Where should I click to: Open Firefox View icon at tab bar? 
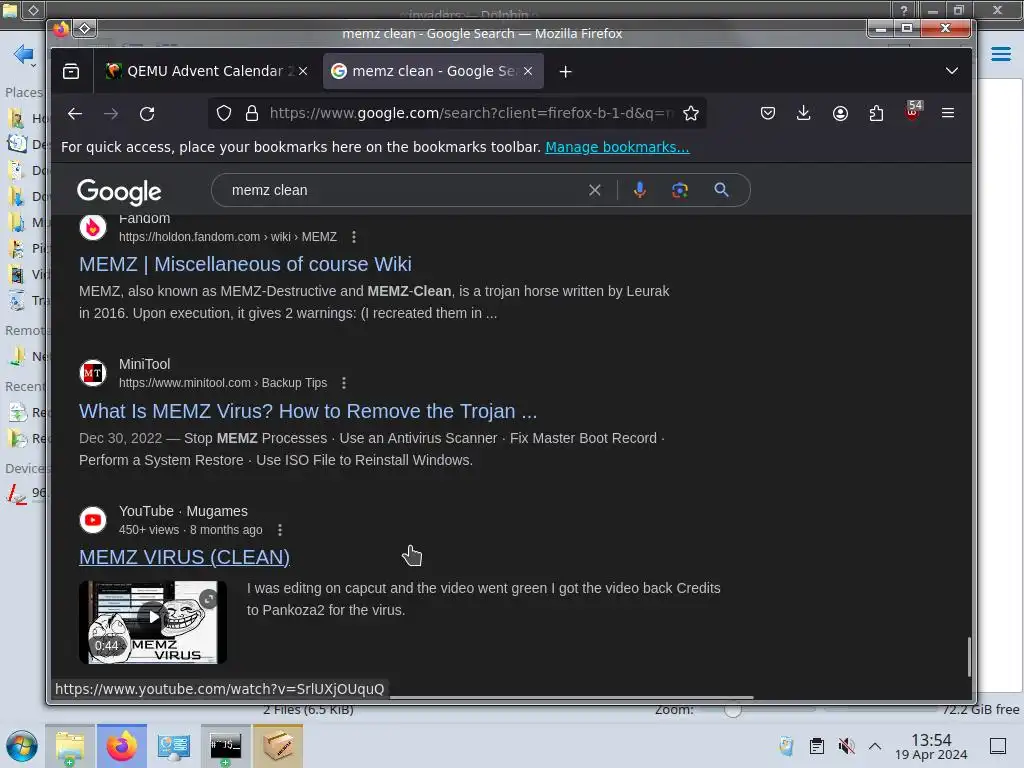coord(71,71)
